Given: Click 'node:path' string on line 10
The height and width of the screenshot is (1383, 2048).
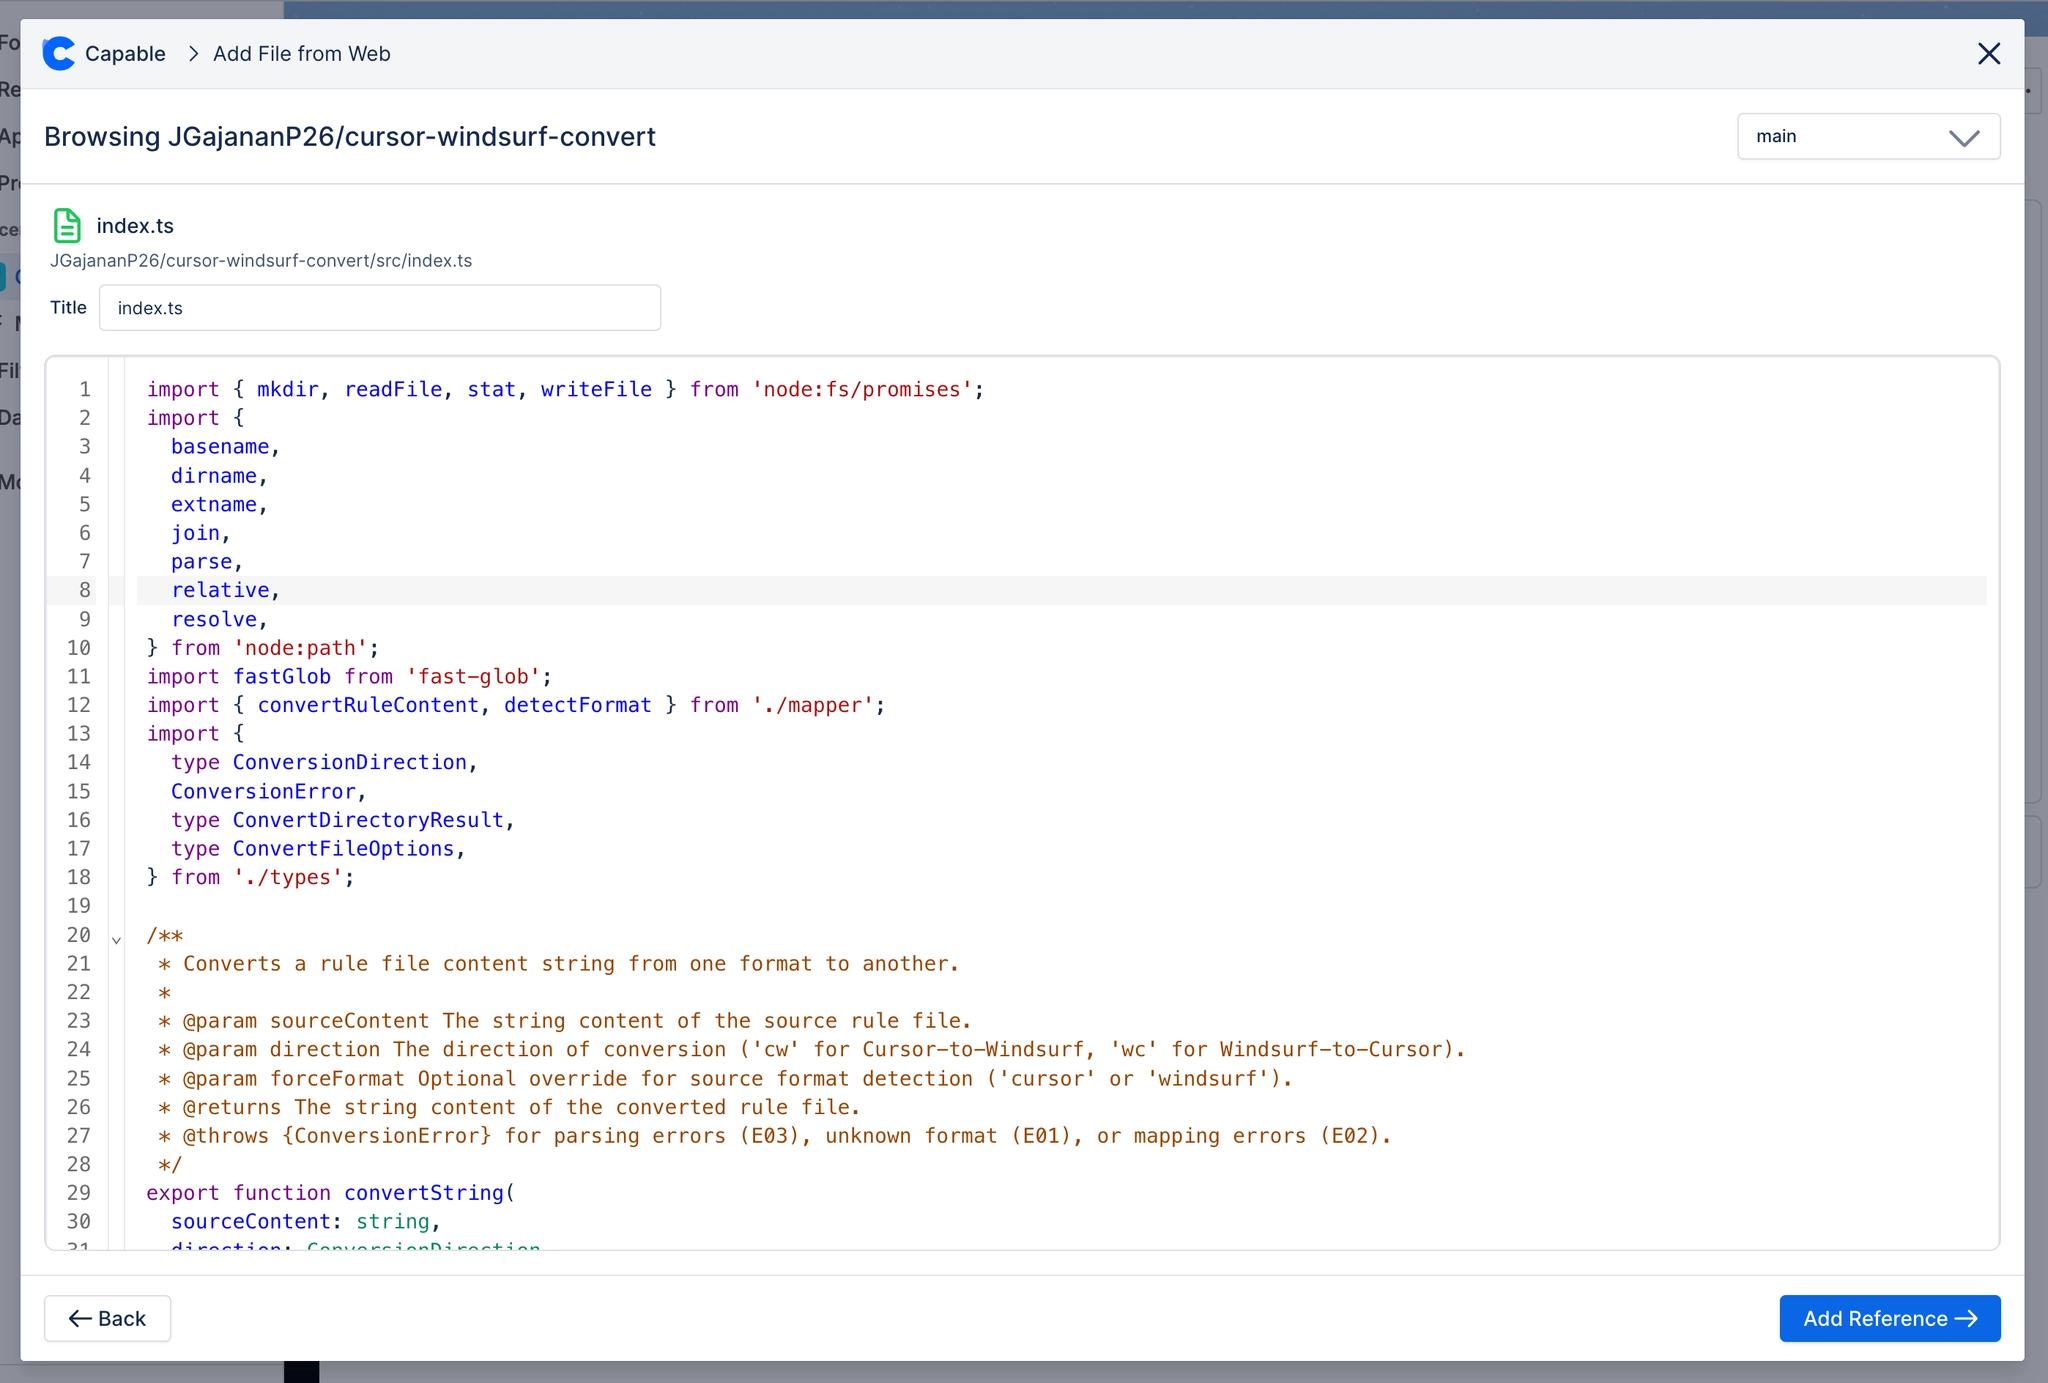Looking at the screenshot, I should point(300,649).
